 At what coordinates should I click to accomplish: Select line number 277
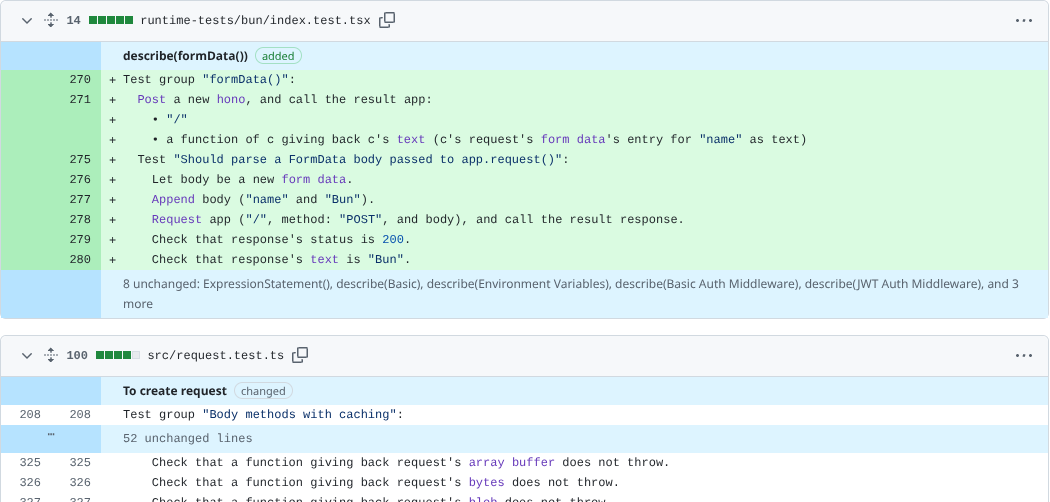pyautogui.click(x=80, y=200)
